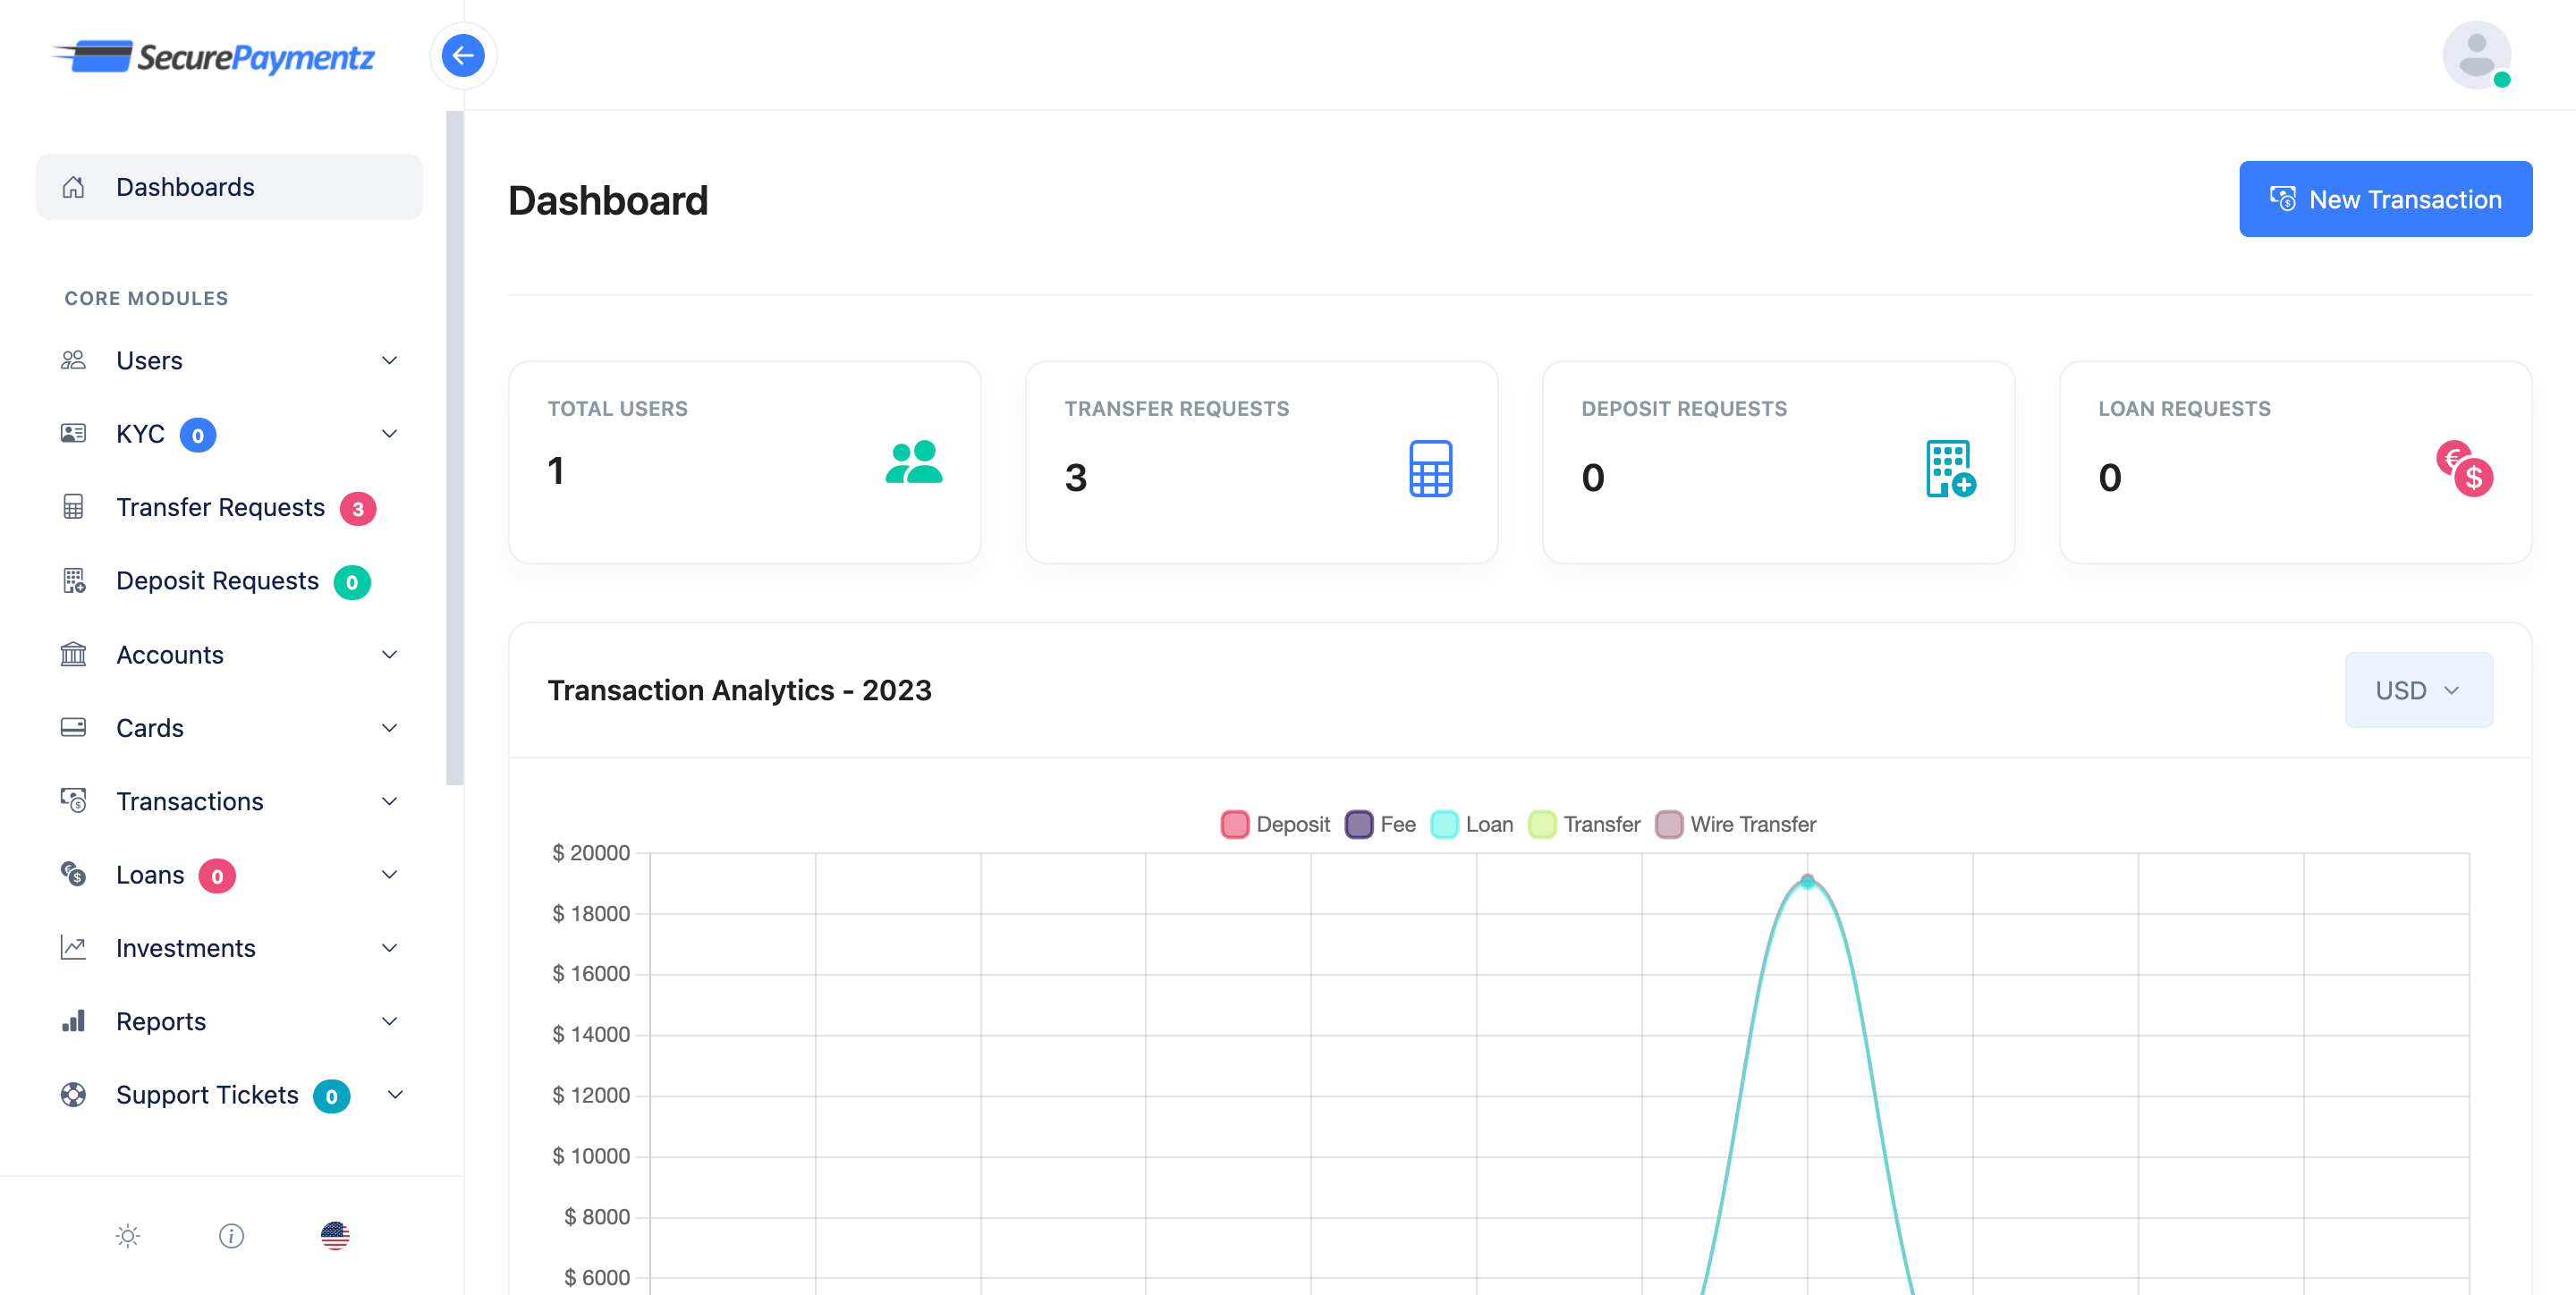Select the Investments menu item
Viewport: 2576px width, 1295px height.
click(x=229, y=947)
